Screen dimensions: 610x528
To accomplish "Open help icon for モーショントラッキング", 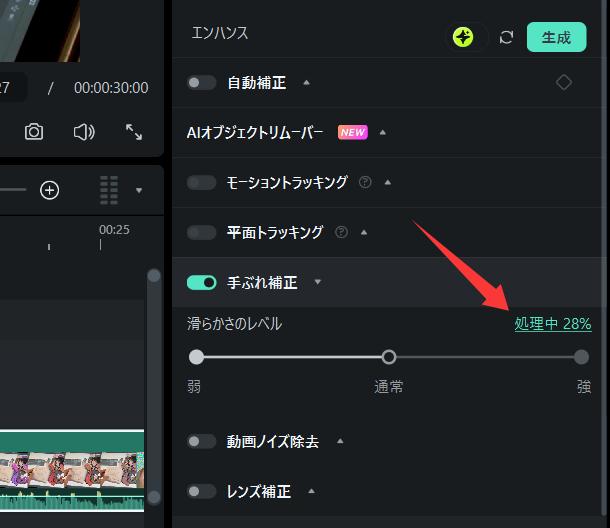I will (x=365, y=182).
